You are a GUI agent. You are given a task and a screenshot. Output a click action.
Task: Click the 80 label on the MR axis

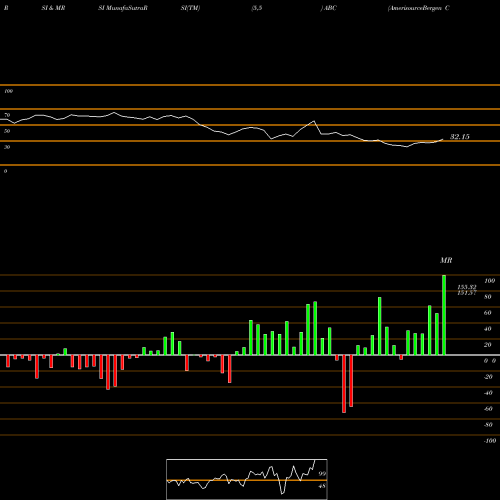(488, 297)
